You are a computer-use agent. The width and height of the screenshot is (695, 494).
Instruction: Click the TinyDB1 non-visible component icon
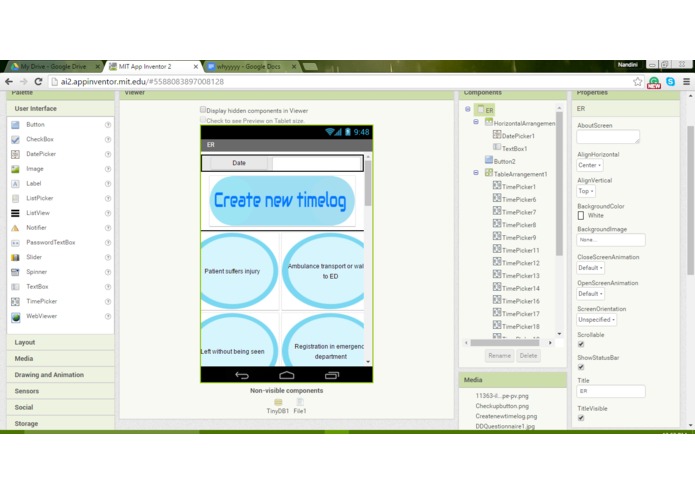pyautogui.click(x=278, y=402)
